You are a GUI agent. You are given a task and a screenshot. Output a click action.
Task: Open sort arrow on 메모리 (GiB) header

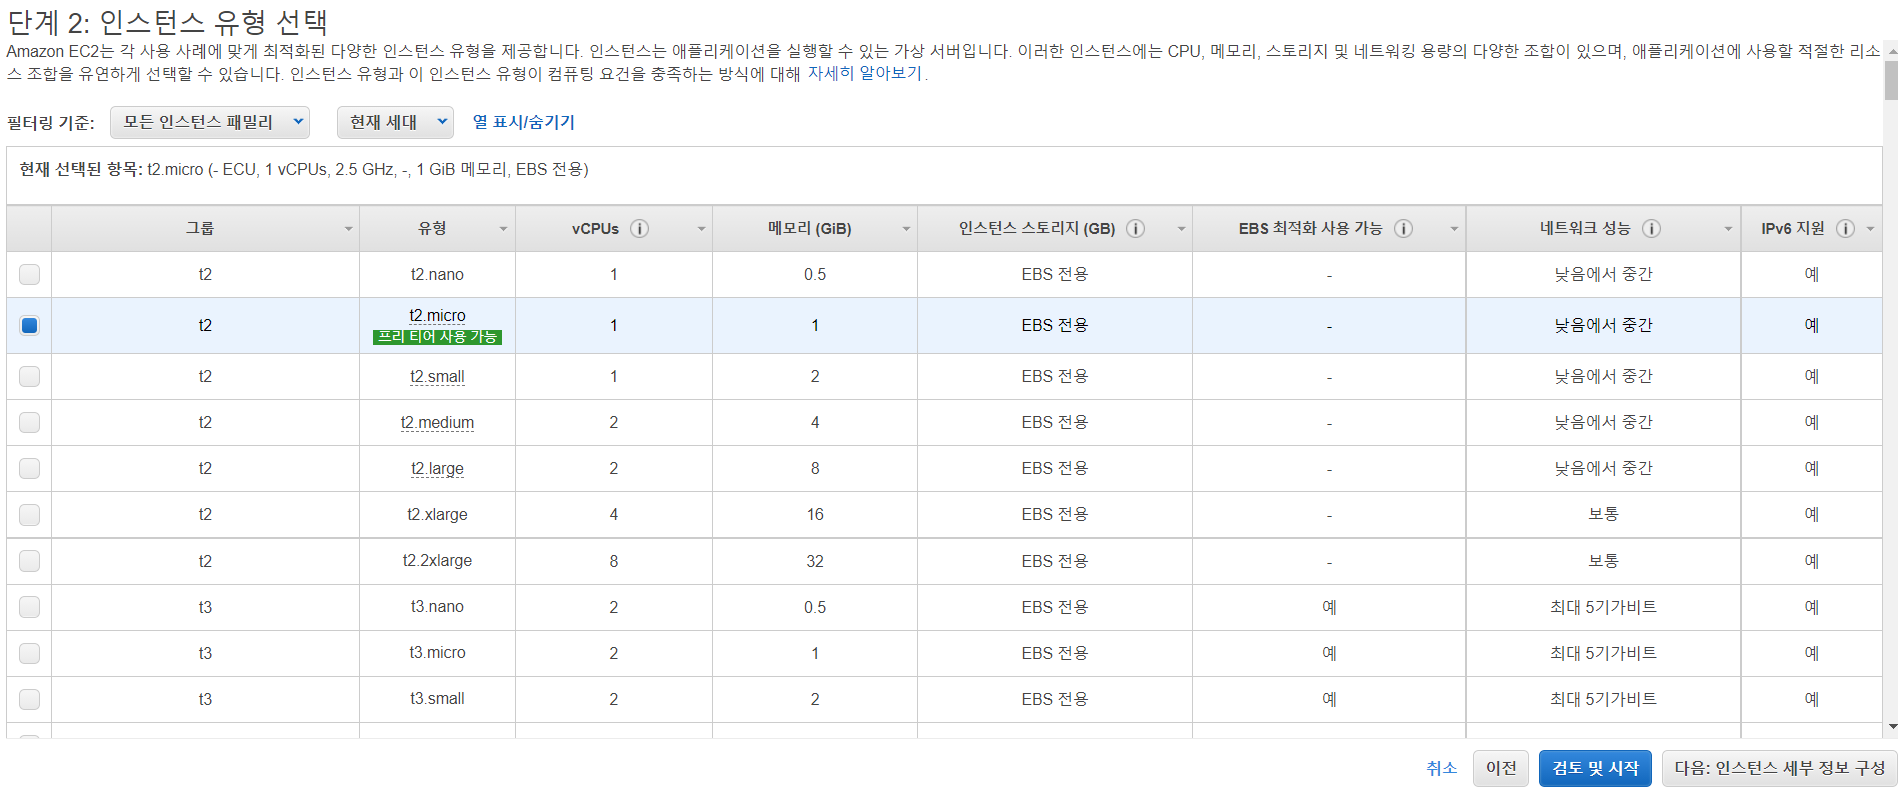[x=906, y=229]
